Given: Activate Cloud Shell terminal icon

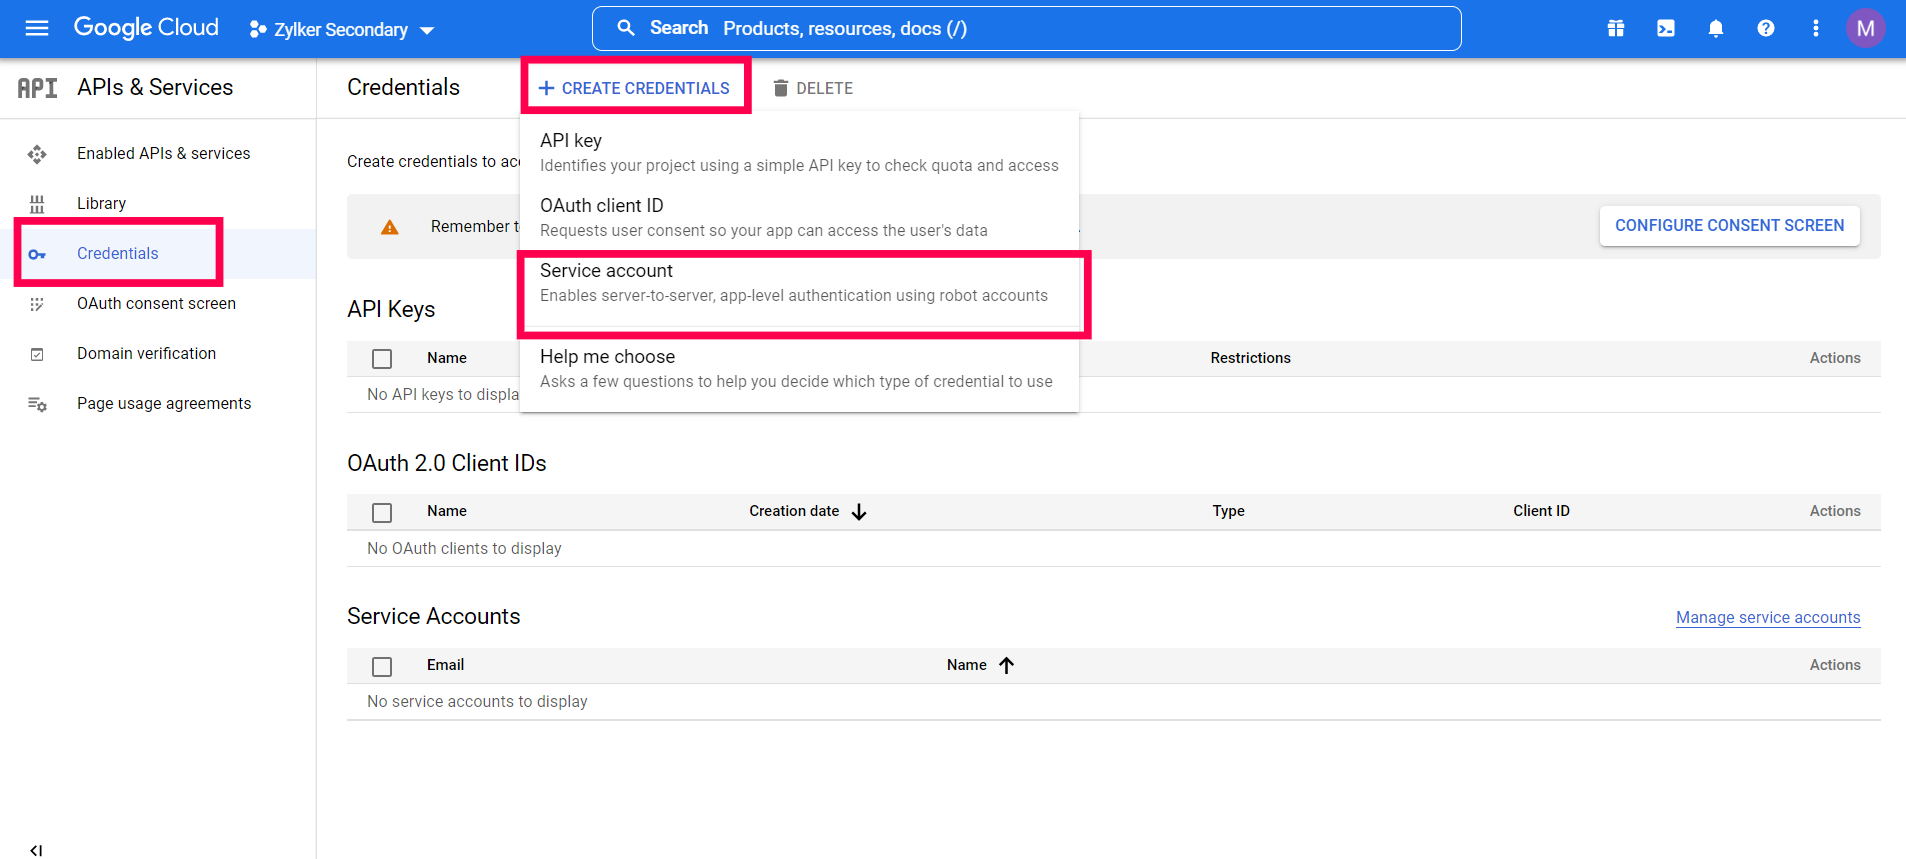Looking at the screenshot, I should 1666,28.
